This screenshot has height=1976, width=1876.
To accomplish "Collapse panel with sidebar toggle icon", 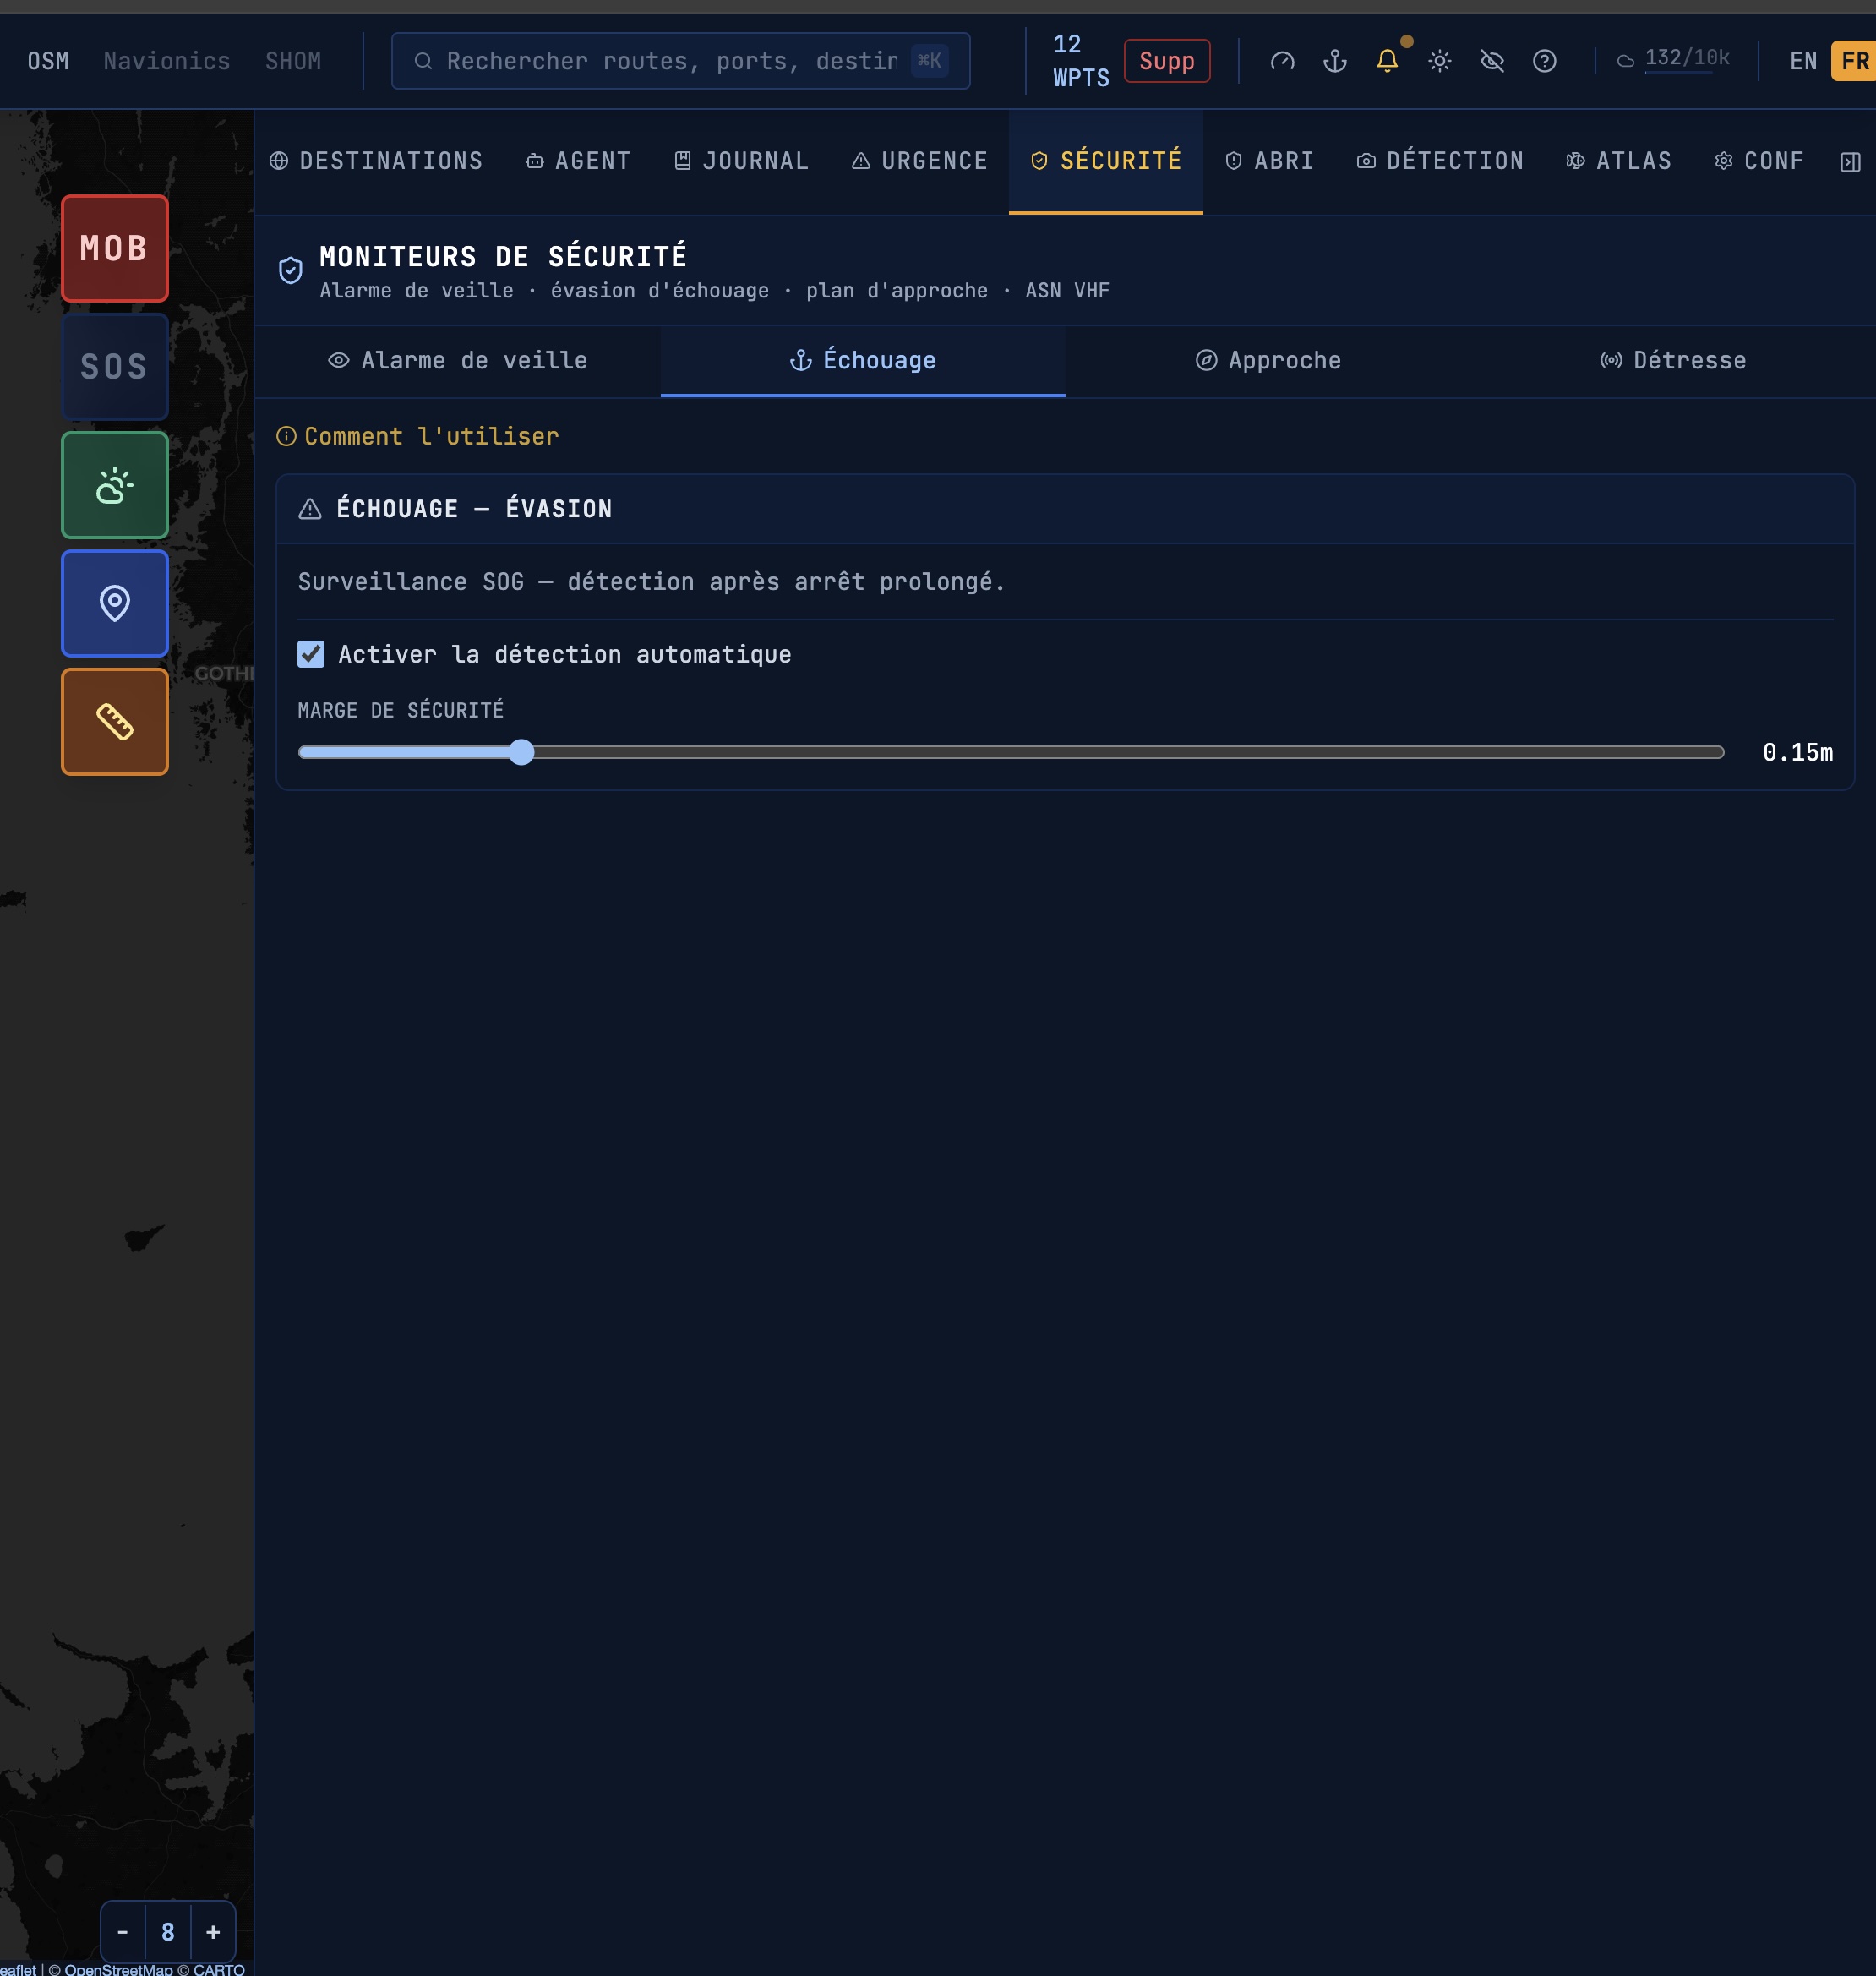I will [1851, 162].
